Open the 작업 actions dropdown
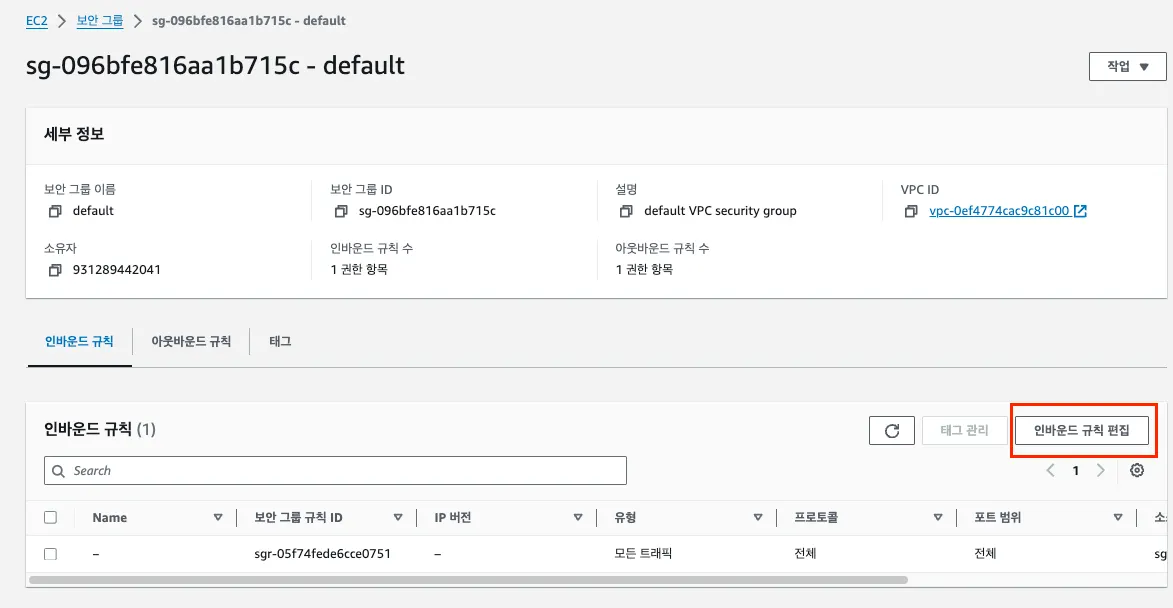 pyautogui.click(x=1127, y=67)
